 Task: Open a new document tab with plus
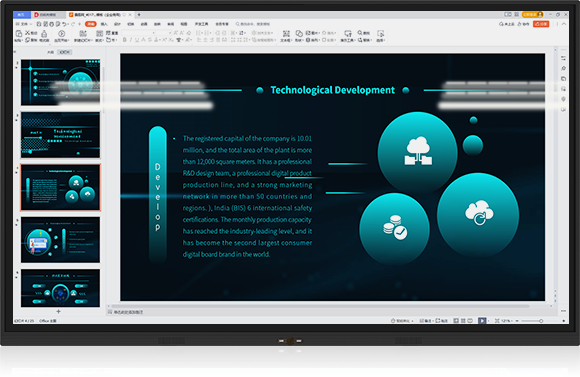(139, 15)
